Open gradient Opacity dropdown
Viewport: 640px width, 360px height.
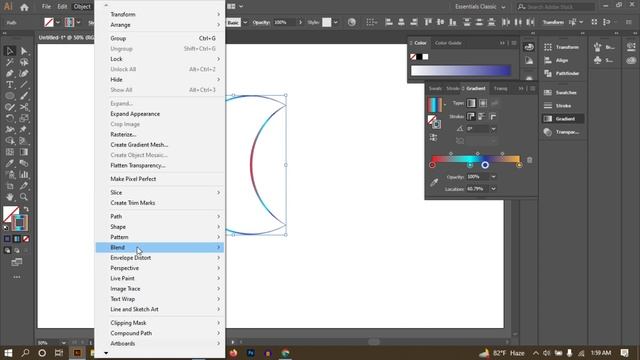coord(493,177)
